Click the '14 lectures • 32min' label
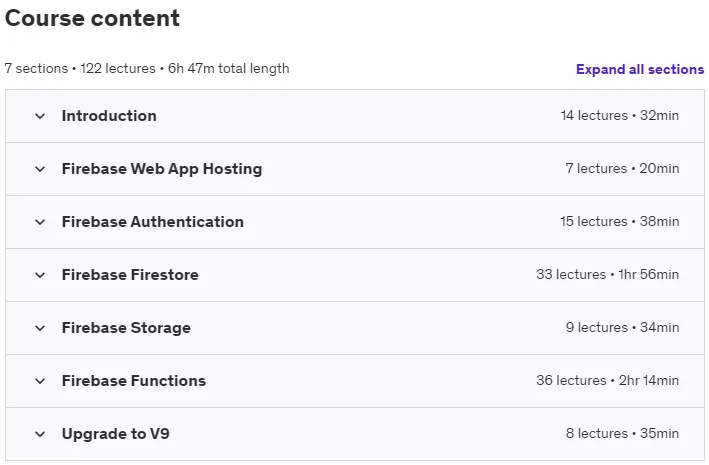Image resolution: width=709 pixels, height=465 pixels. pyautogui.click(x=619, y=115)
